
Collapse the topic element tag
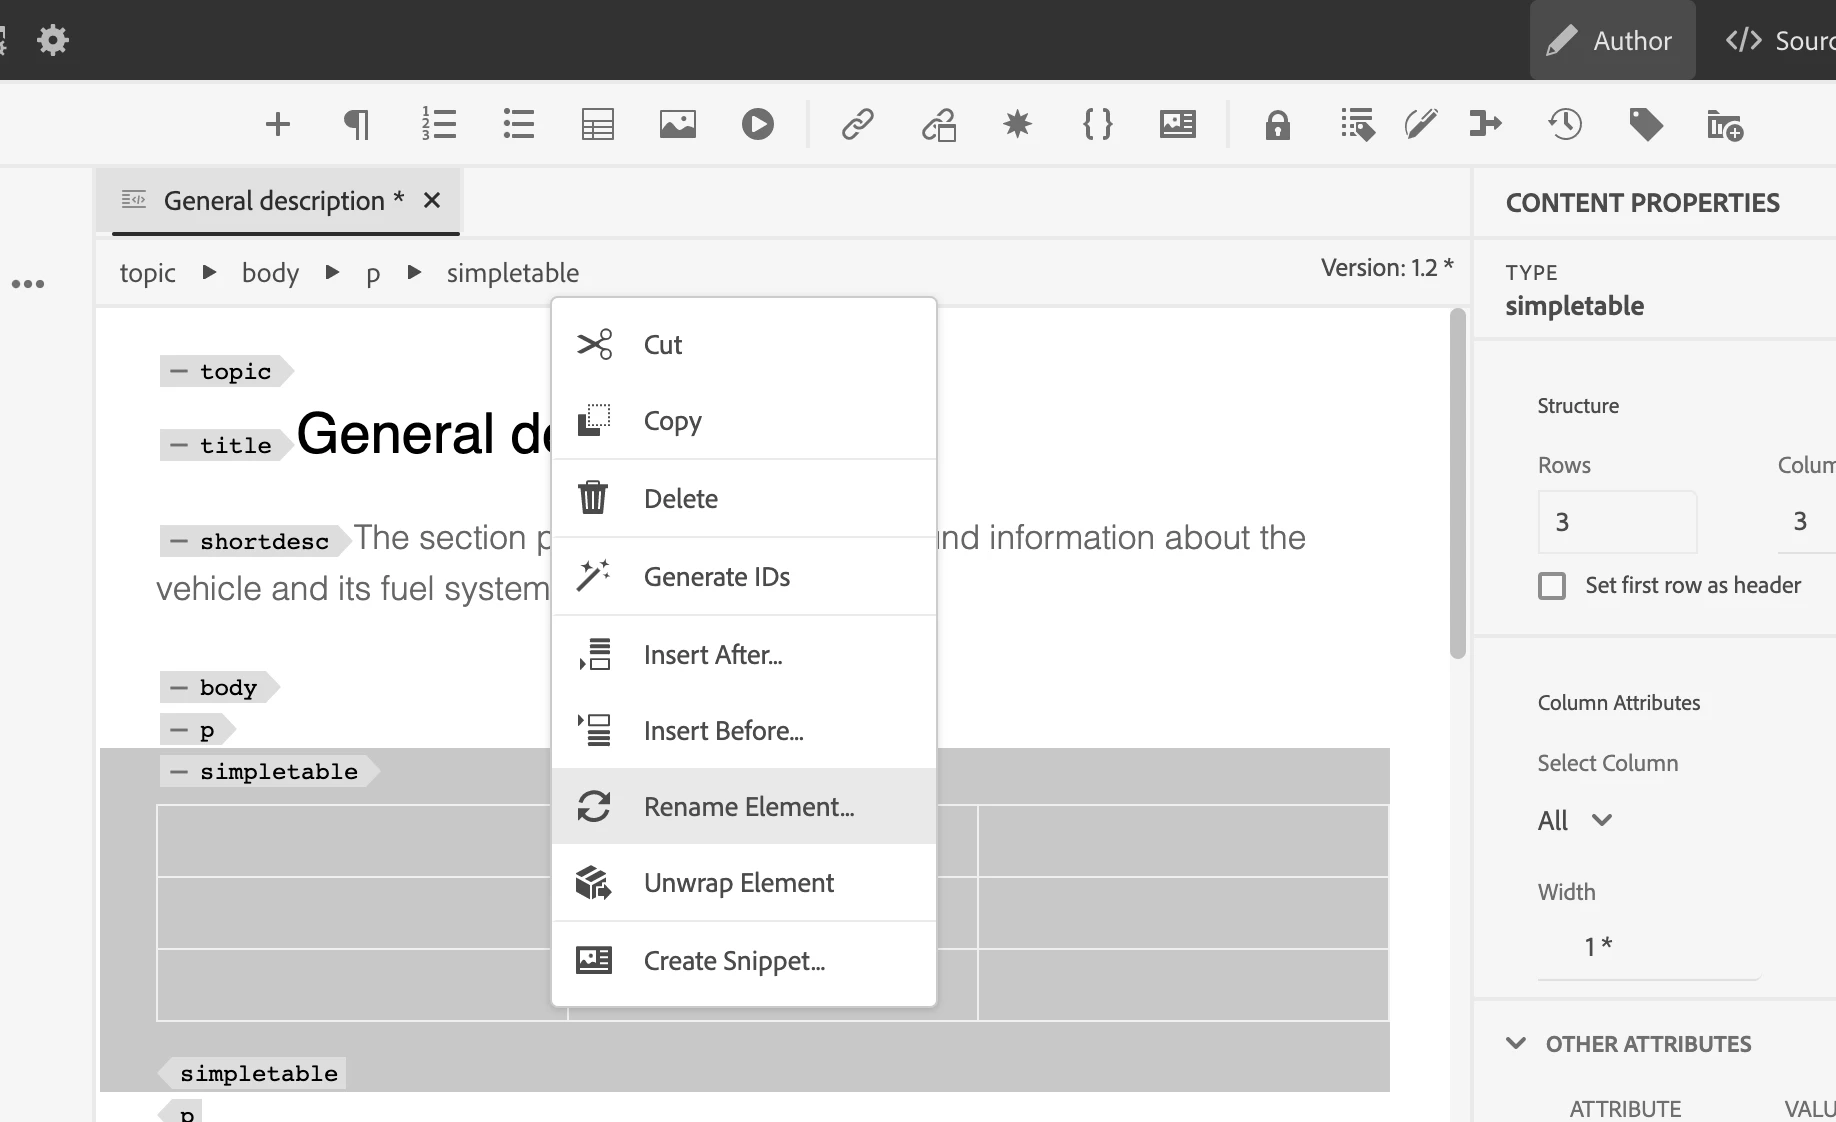point(179,372)
